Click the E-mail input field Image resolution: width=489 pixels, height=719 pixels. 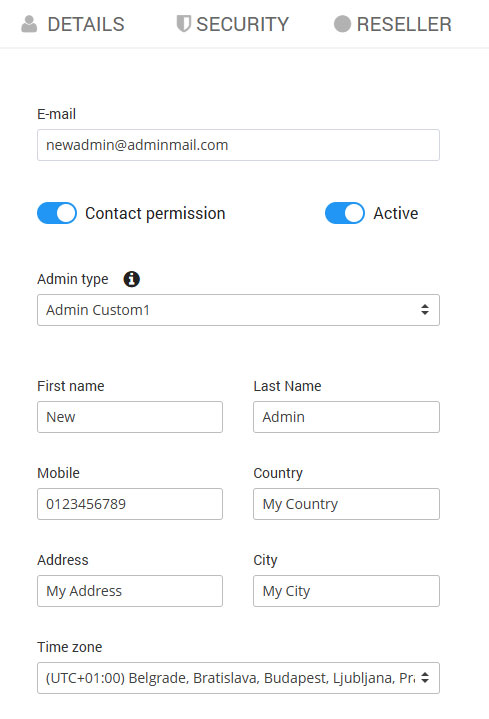click(x=239, y=145)
